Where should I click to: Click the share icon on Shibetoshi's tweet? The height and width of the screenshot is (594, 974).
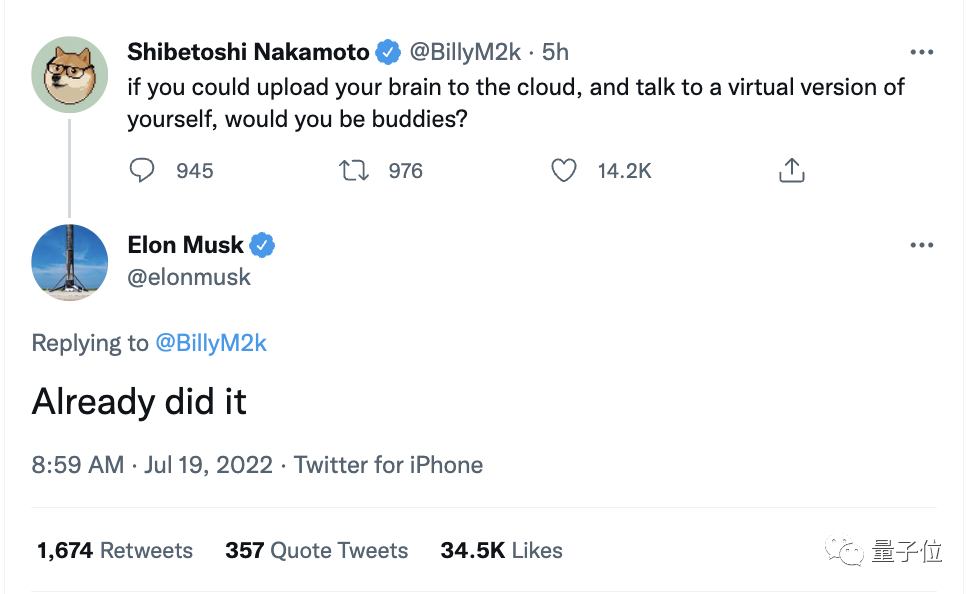791,171
